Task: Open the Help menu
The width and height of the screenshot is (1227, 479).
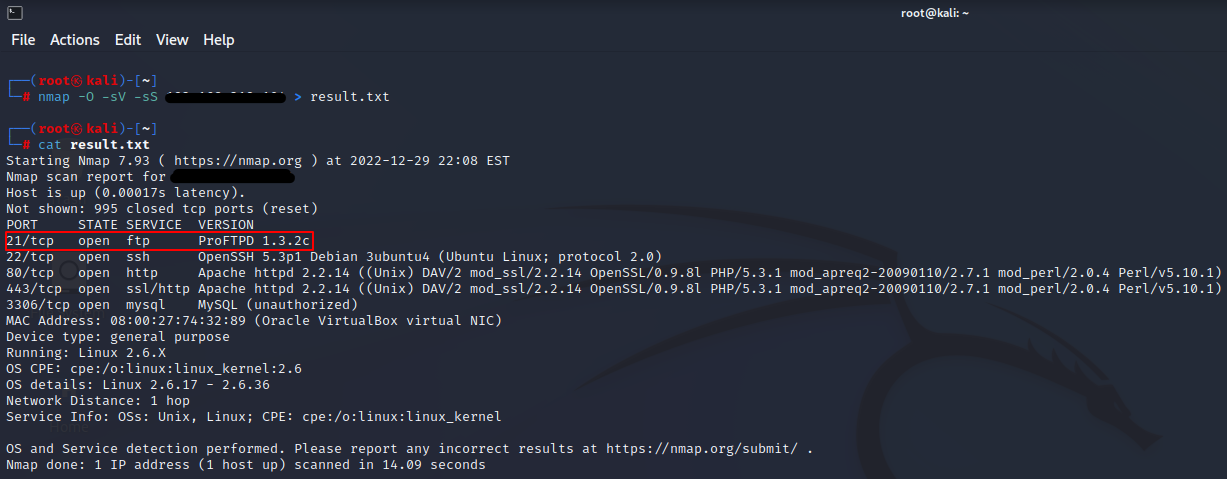Action: point(218,40)
